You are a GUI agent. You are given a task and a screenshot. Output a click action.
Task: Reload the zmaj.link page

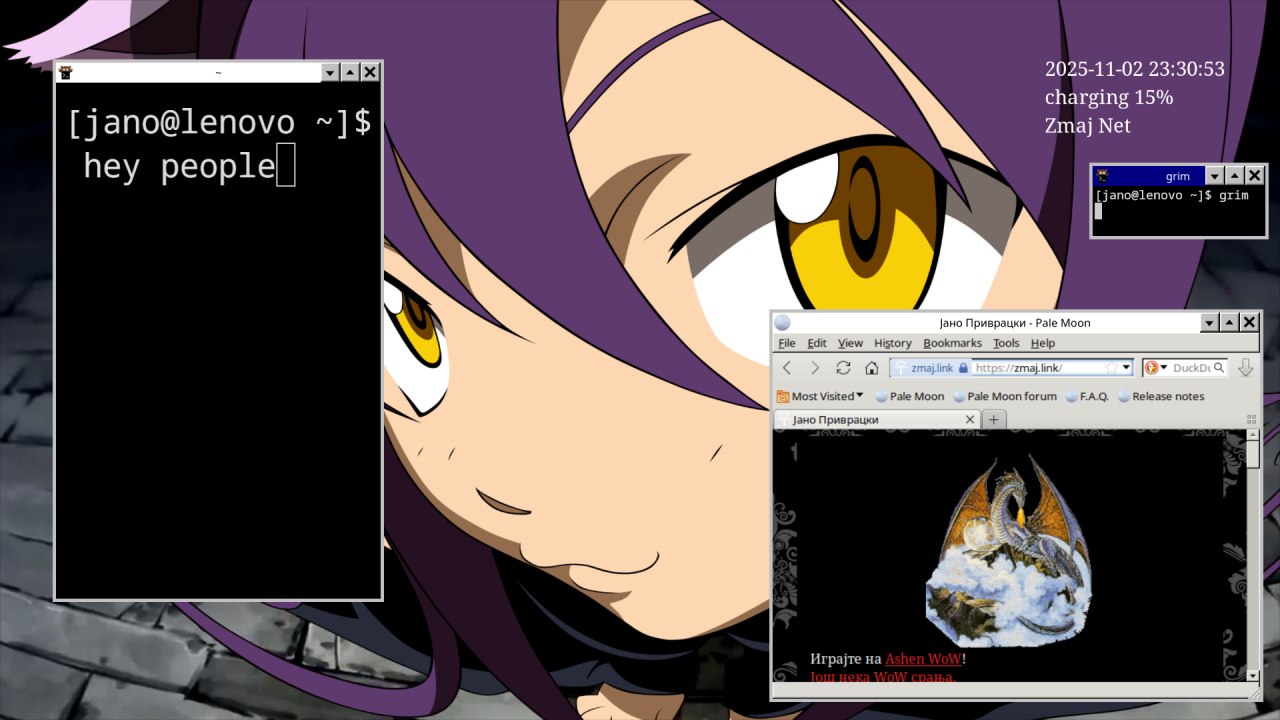click(x=843, y=368)
